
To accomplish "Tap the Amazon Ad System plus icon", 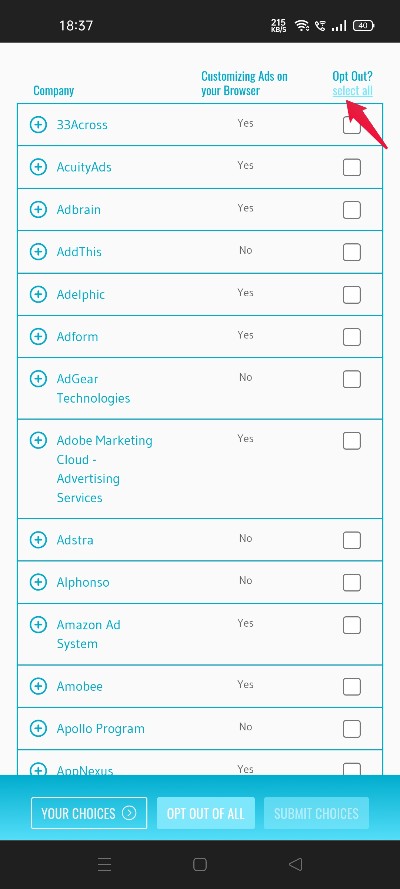I will coord(38,624).
